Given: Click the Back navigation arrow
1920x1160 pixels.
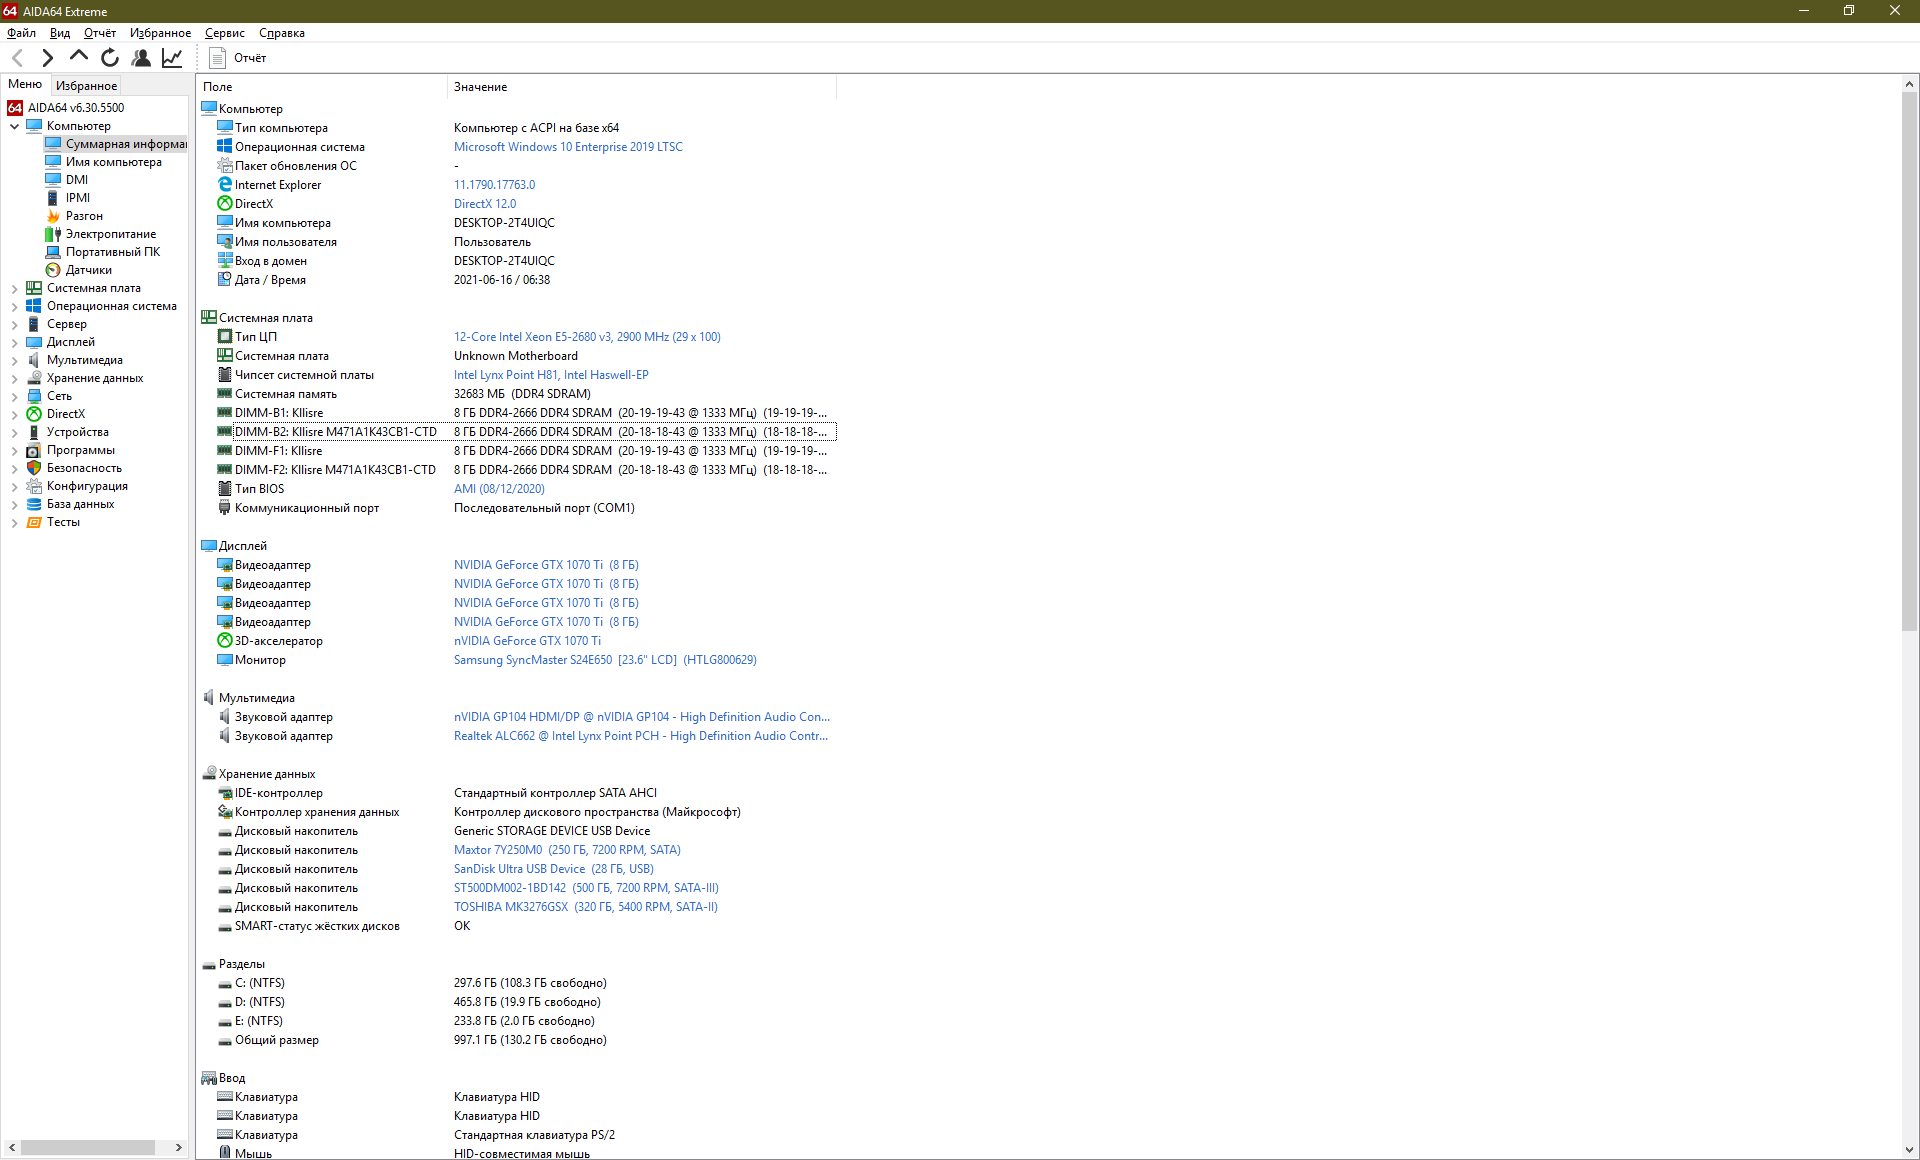Looking at the screenshot, I should tap(17, 58).
